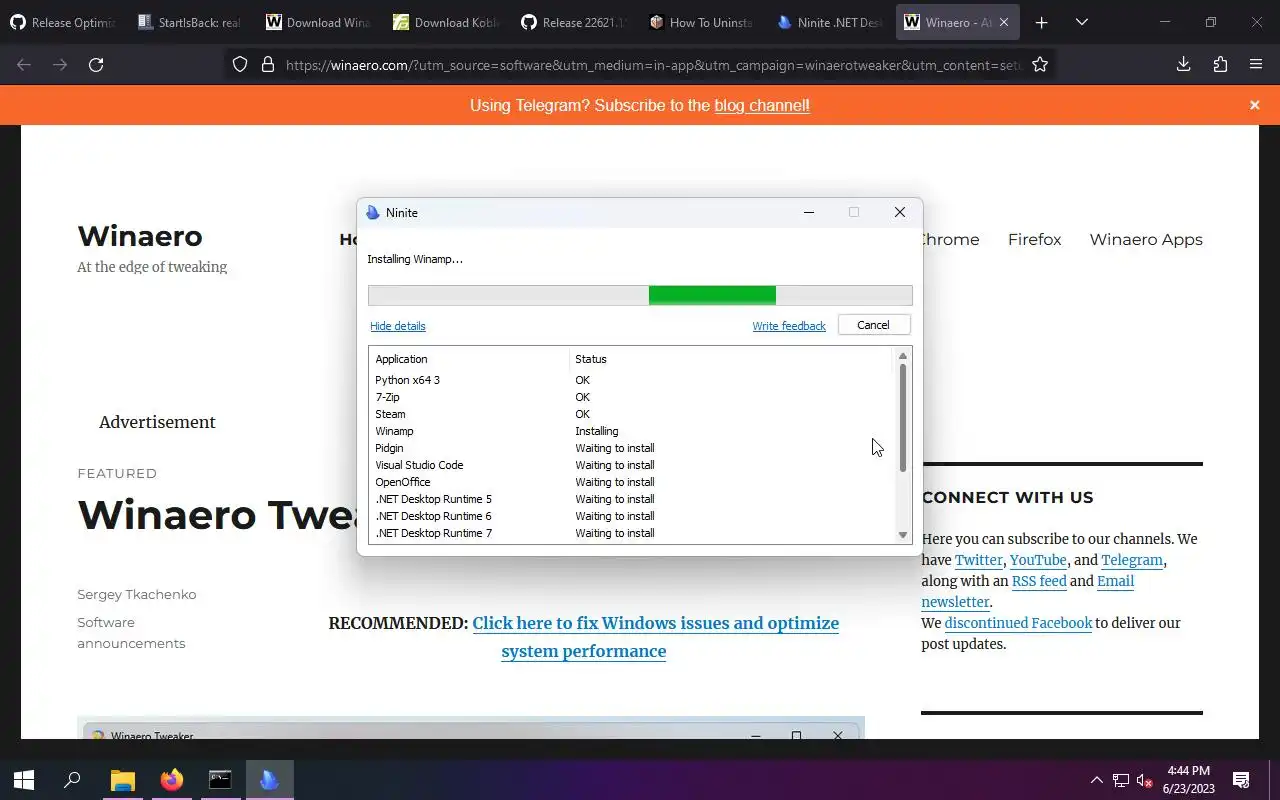Click the Winaero site title
This screenshot has width=1280, height=800.
pyautogui.click(x=140, y=236)
